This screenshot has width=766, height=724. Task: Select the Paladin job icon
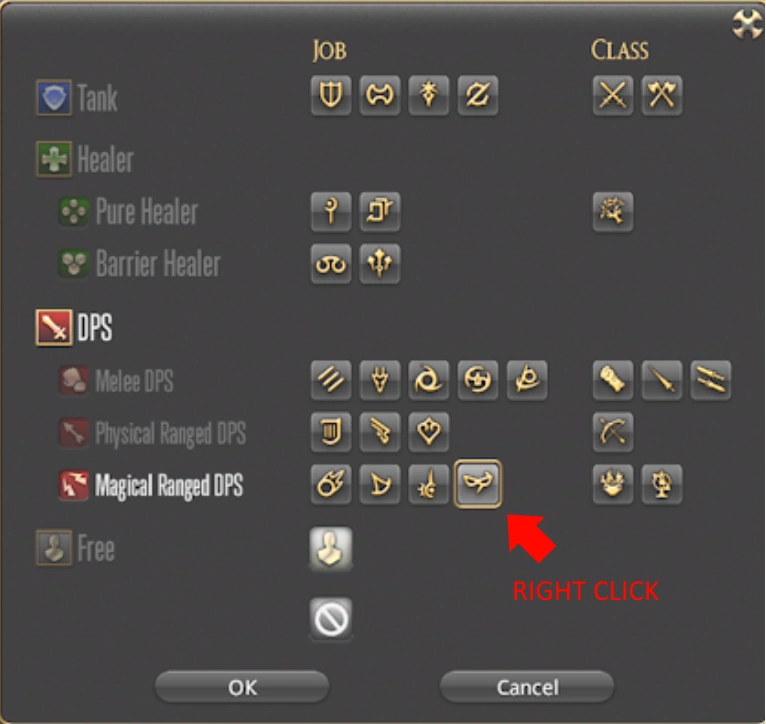(331, 95)
